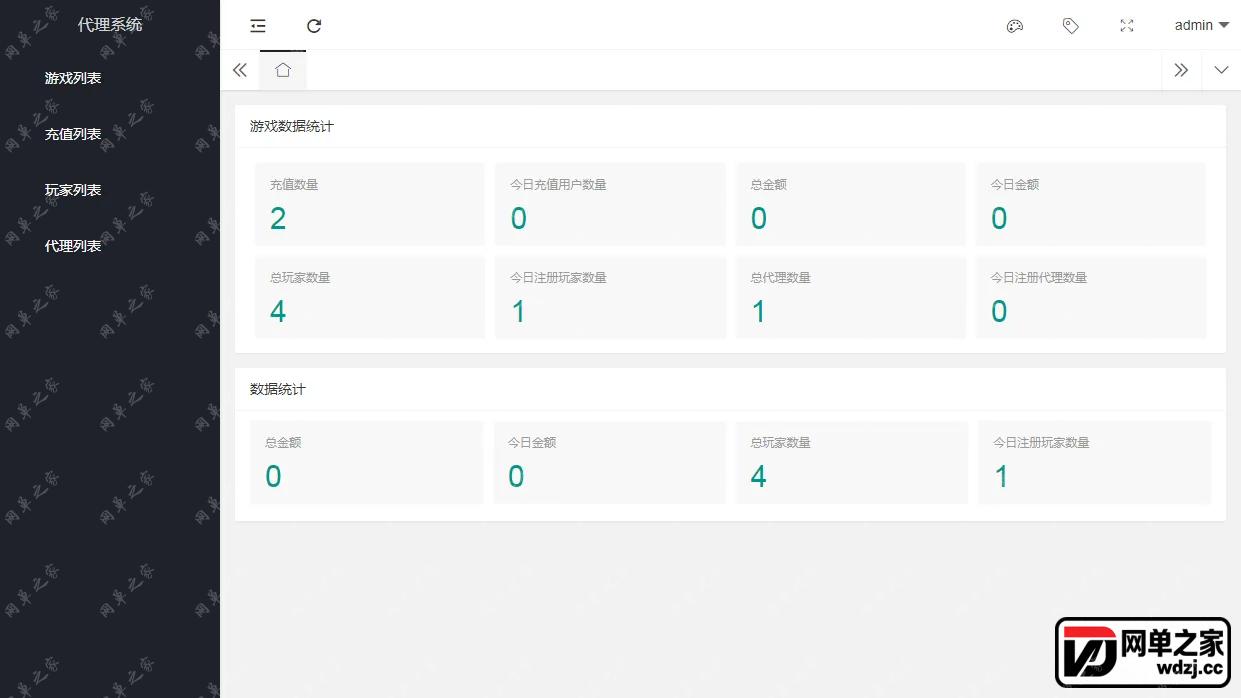The image size is (1241, 698).
Task: Click 总玩家数量 card under 游戏数据统计
Action: coord(370,297)
